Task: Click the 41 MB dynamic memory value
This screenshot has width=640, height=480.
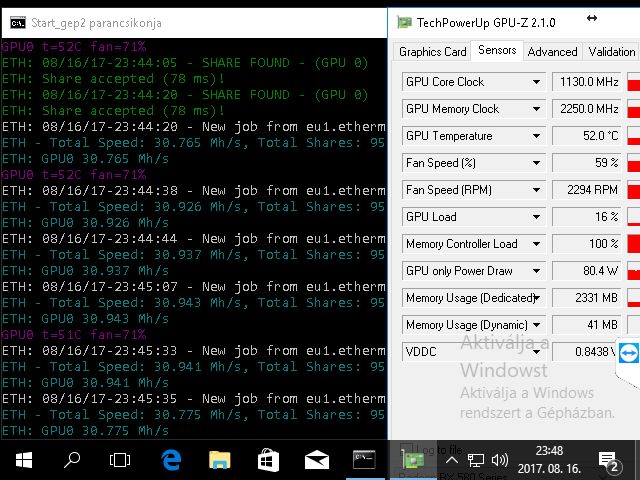Action: coord(586,325)
